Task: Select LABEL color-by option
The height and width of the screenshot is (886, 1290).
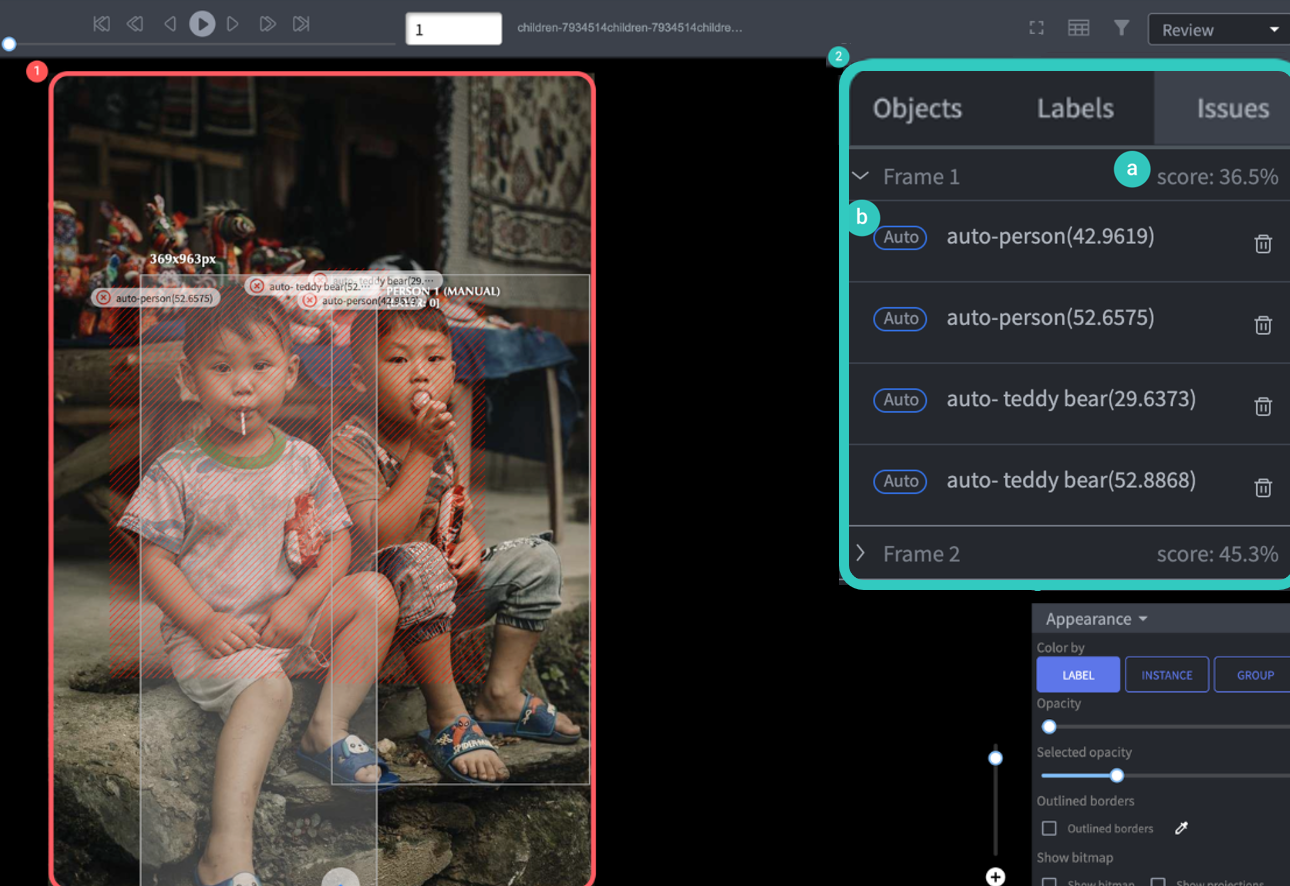Action: 1078,675
